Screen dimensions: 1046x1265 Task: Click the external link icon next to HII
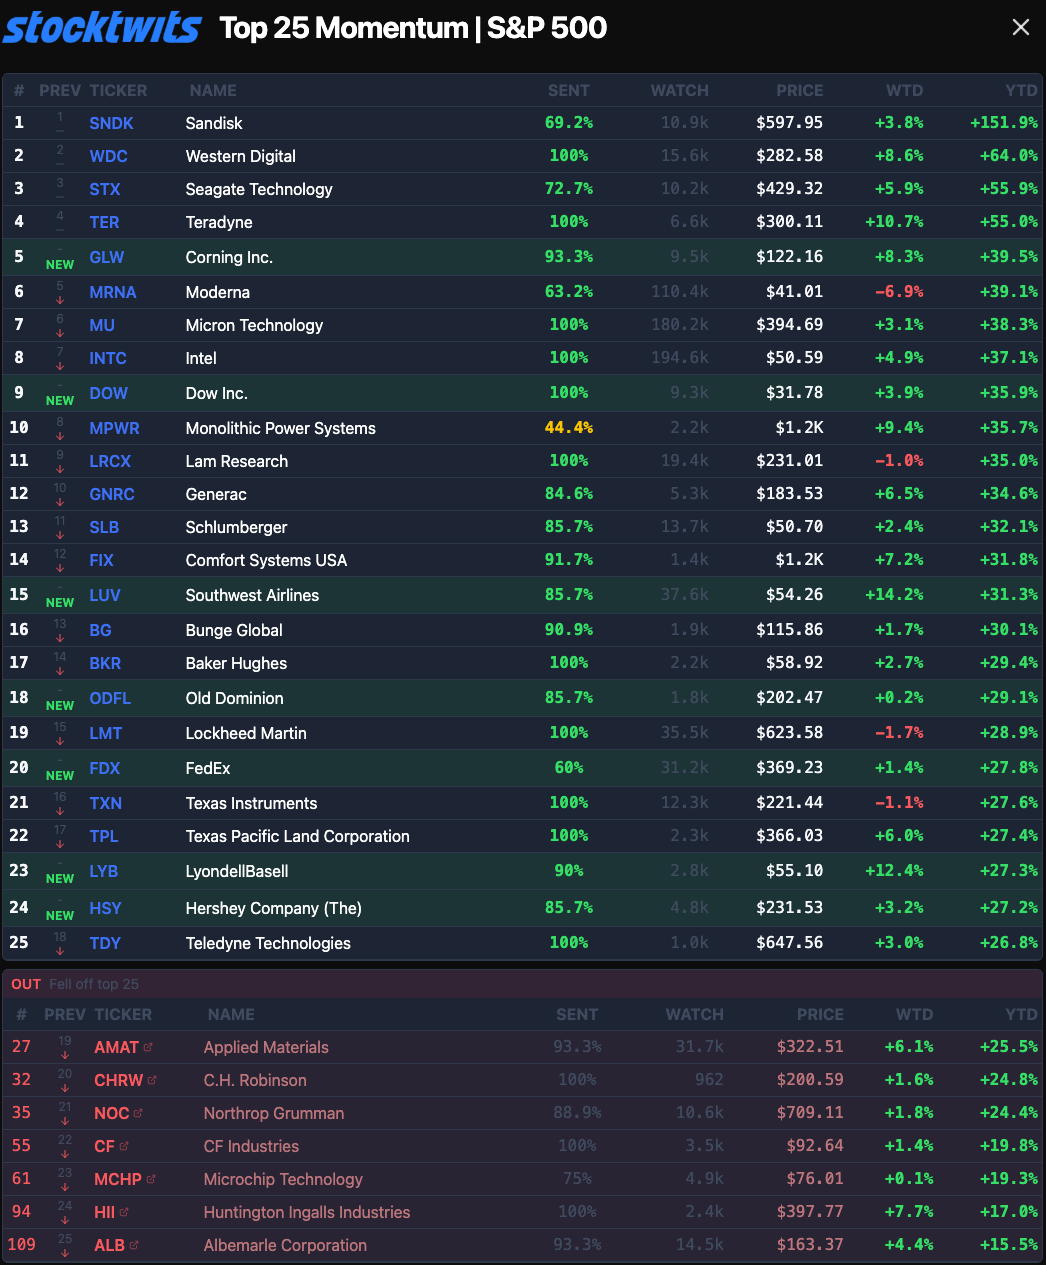point(125,1212)
